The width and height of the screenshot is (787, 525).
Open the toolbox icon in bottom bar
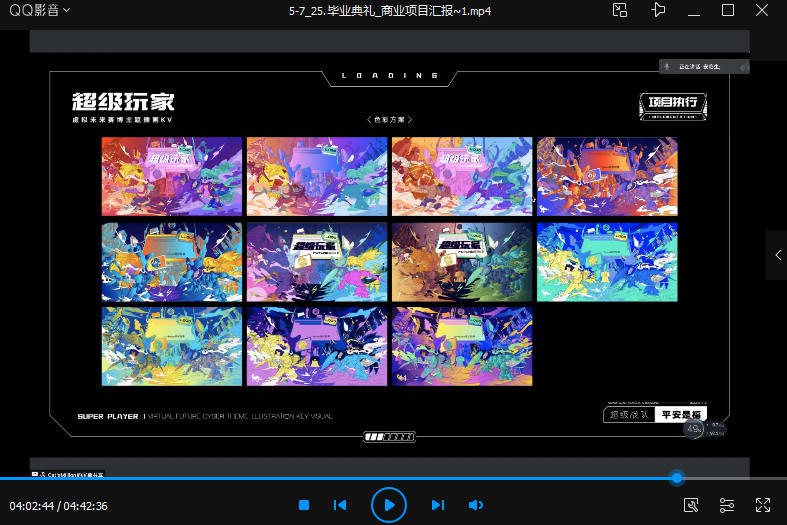[690, 505]
